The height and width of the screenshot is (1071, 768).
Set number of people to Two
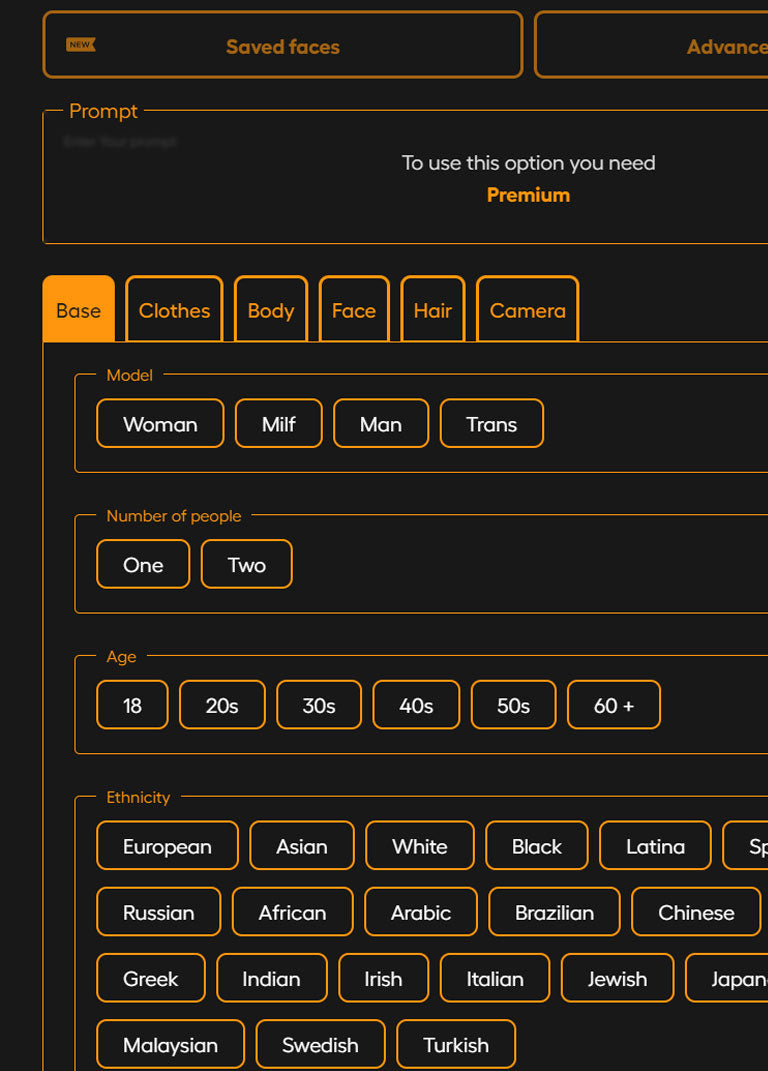click(246, 565)
